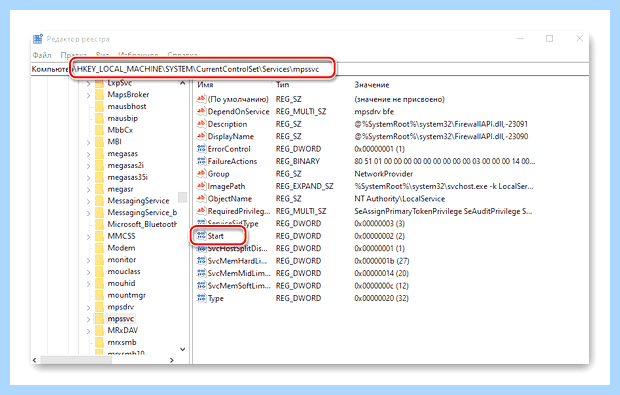Expand the mpsdrv key

89,307
